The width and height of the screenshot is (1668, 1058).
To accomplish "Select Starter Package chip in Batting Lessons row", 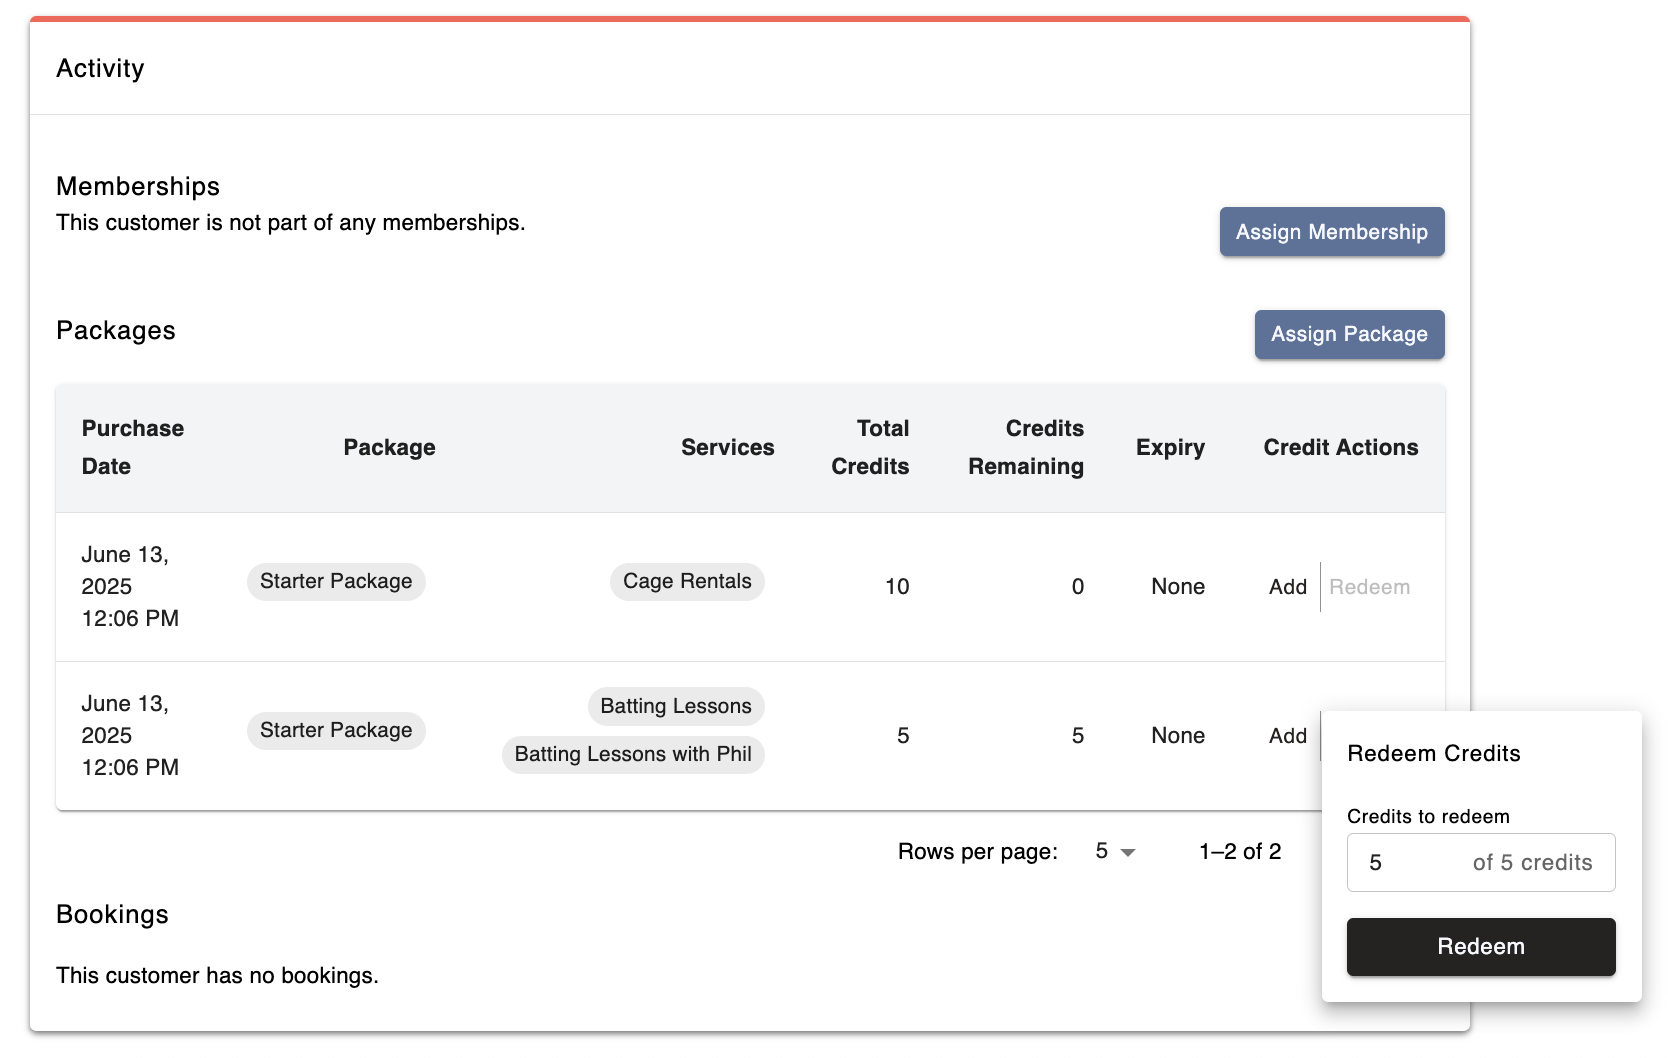I will [x=336, y=731].
